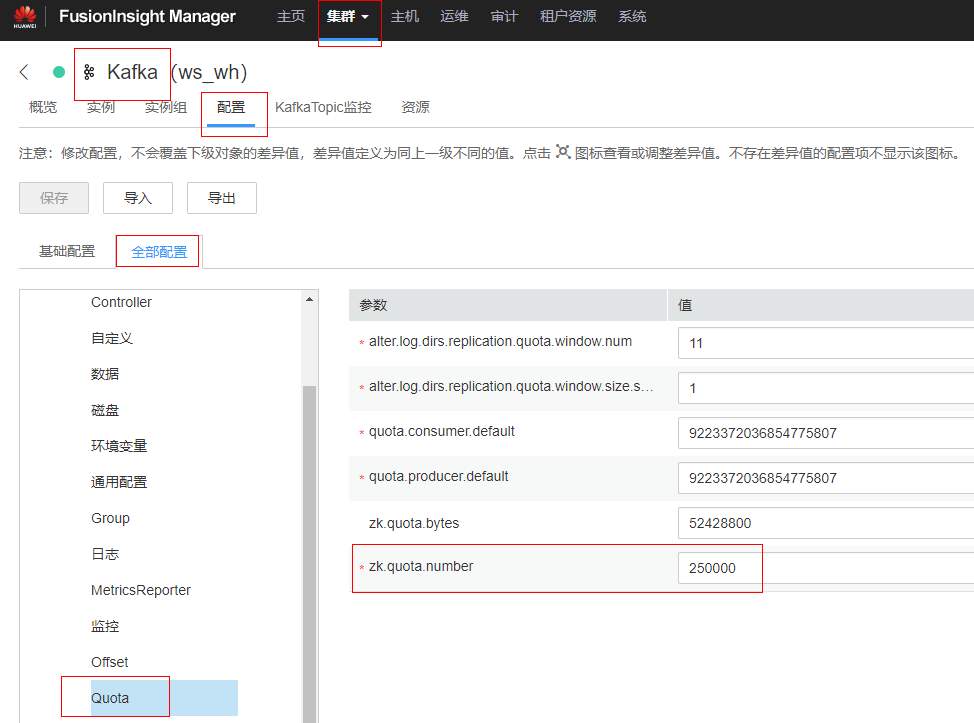This screenshot has width=974, height=723.
Task: Open the 审计 menu
Action: pyautogui.click(x=504, y=17)
